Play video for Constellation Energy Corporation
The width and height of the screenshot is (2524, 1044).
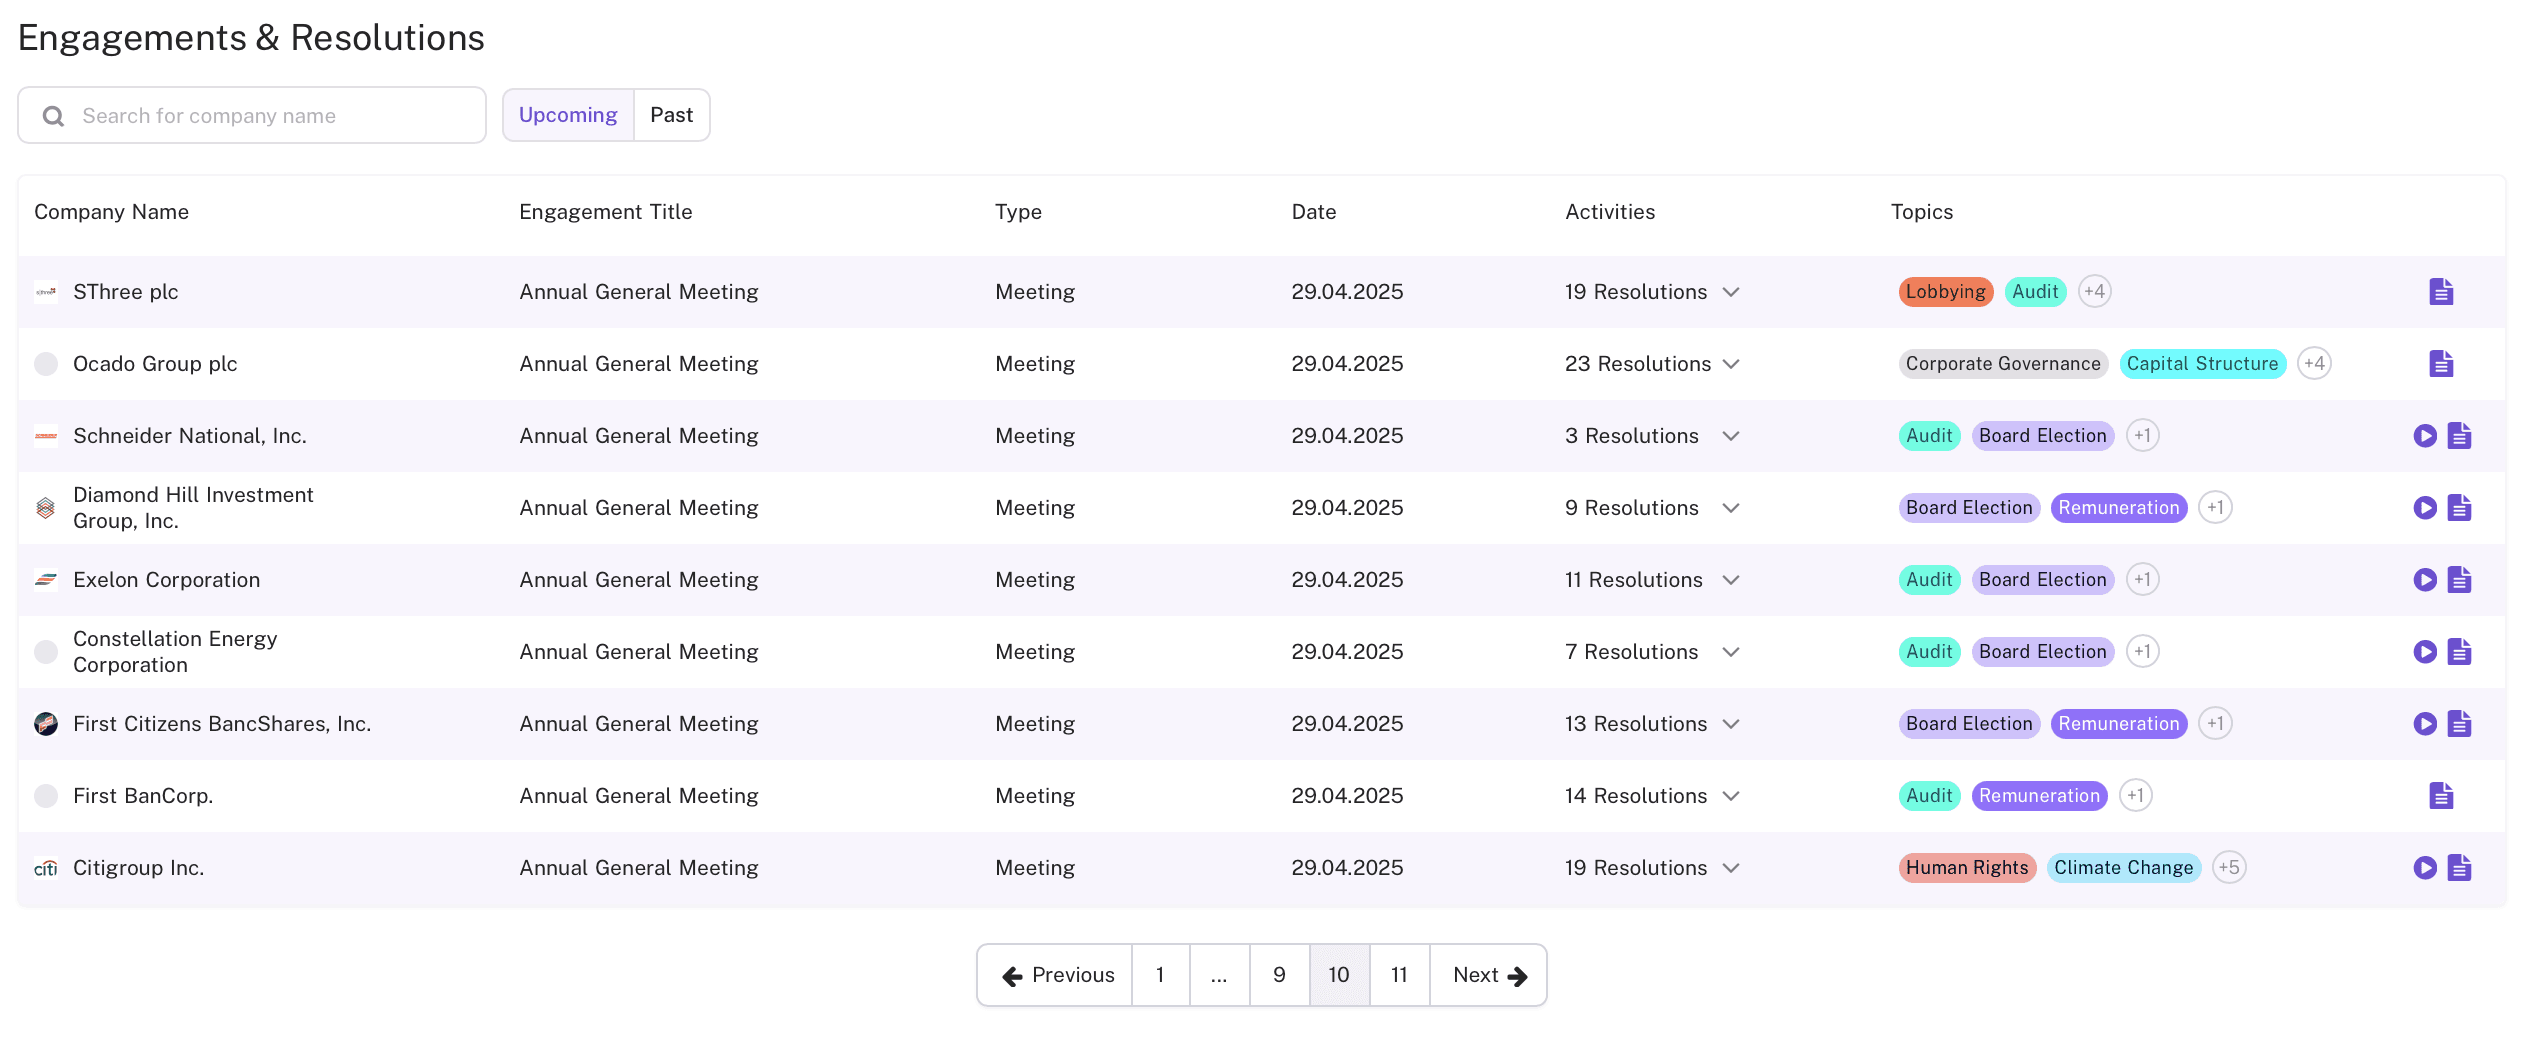pos(2424,652)
